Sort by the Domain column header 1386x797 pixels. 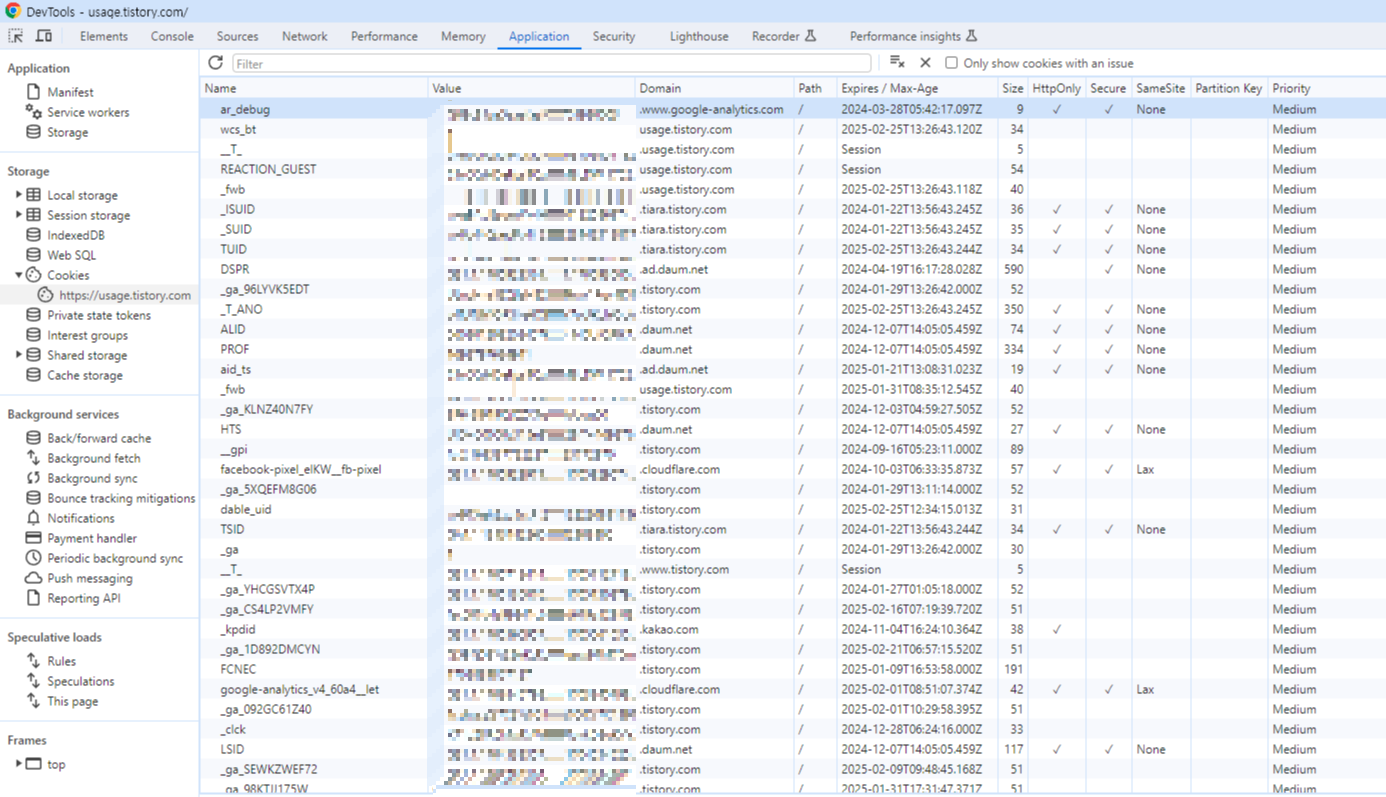pyautogui.click(x=715, y=88)
